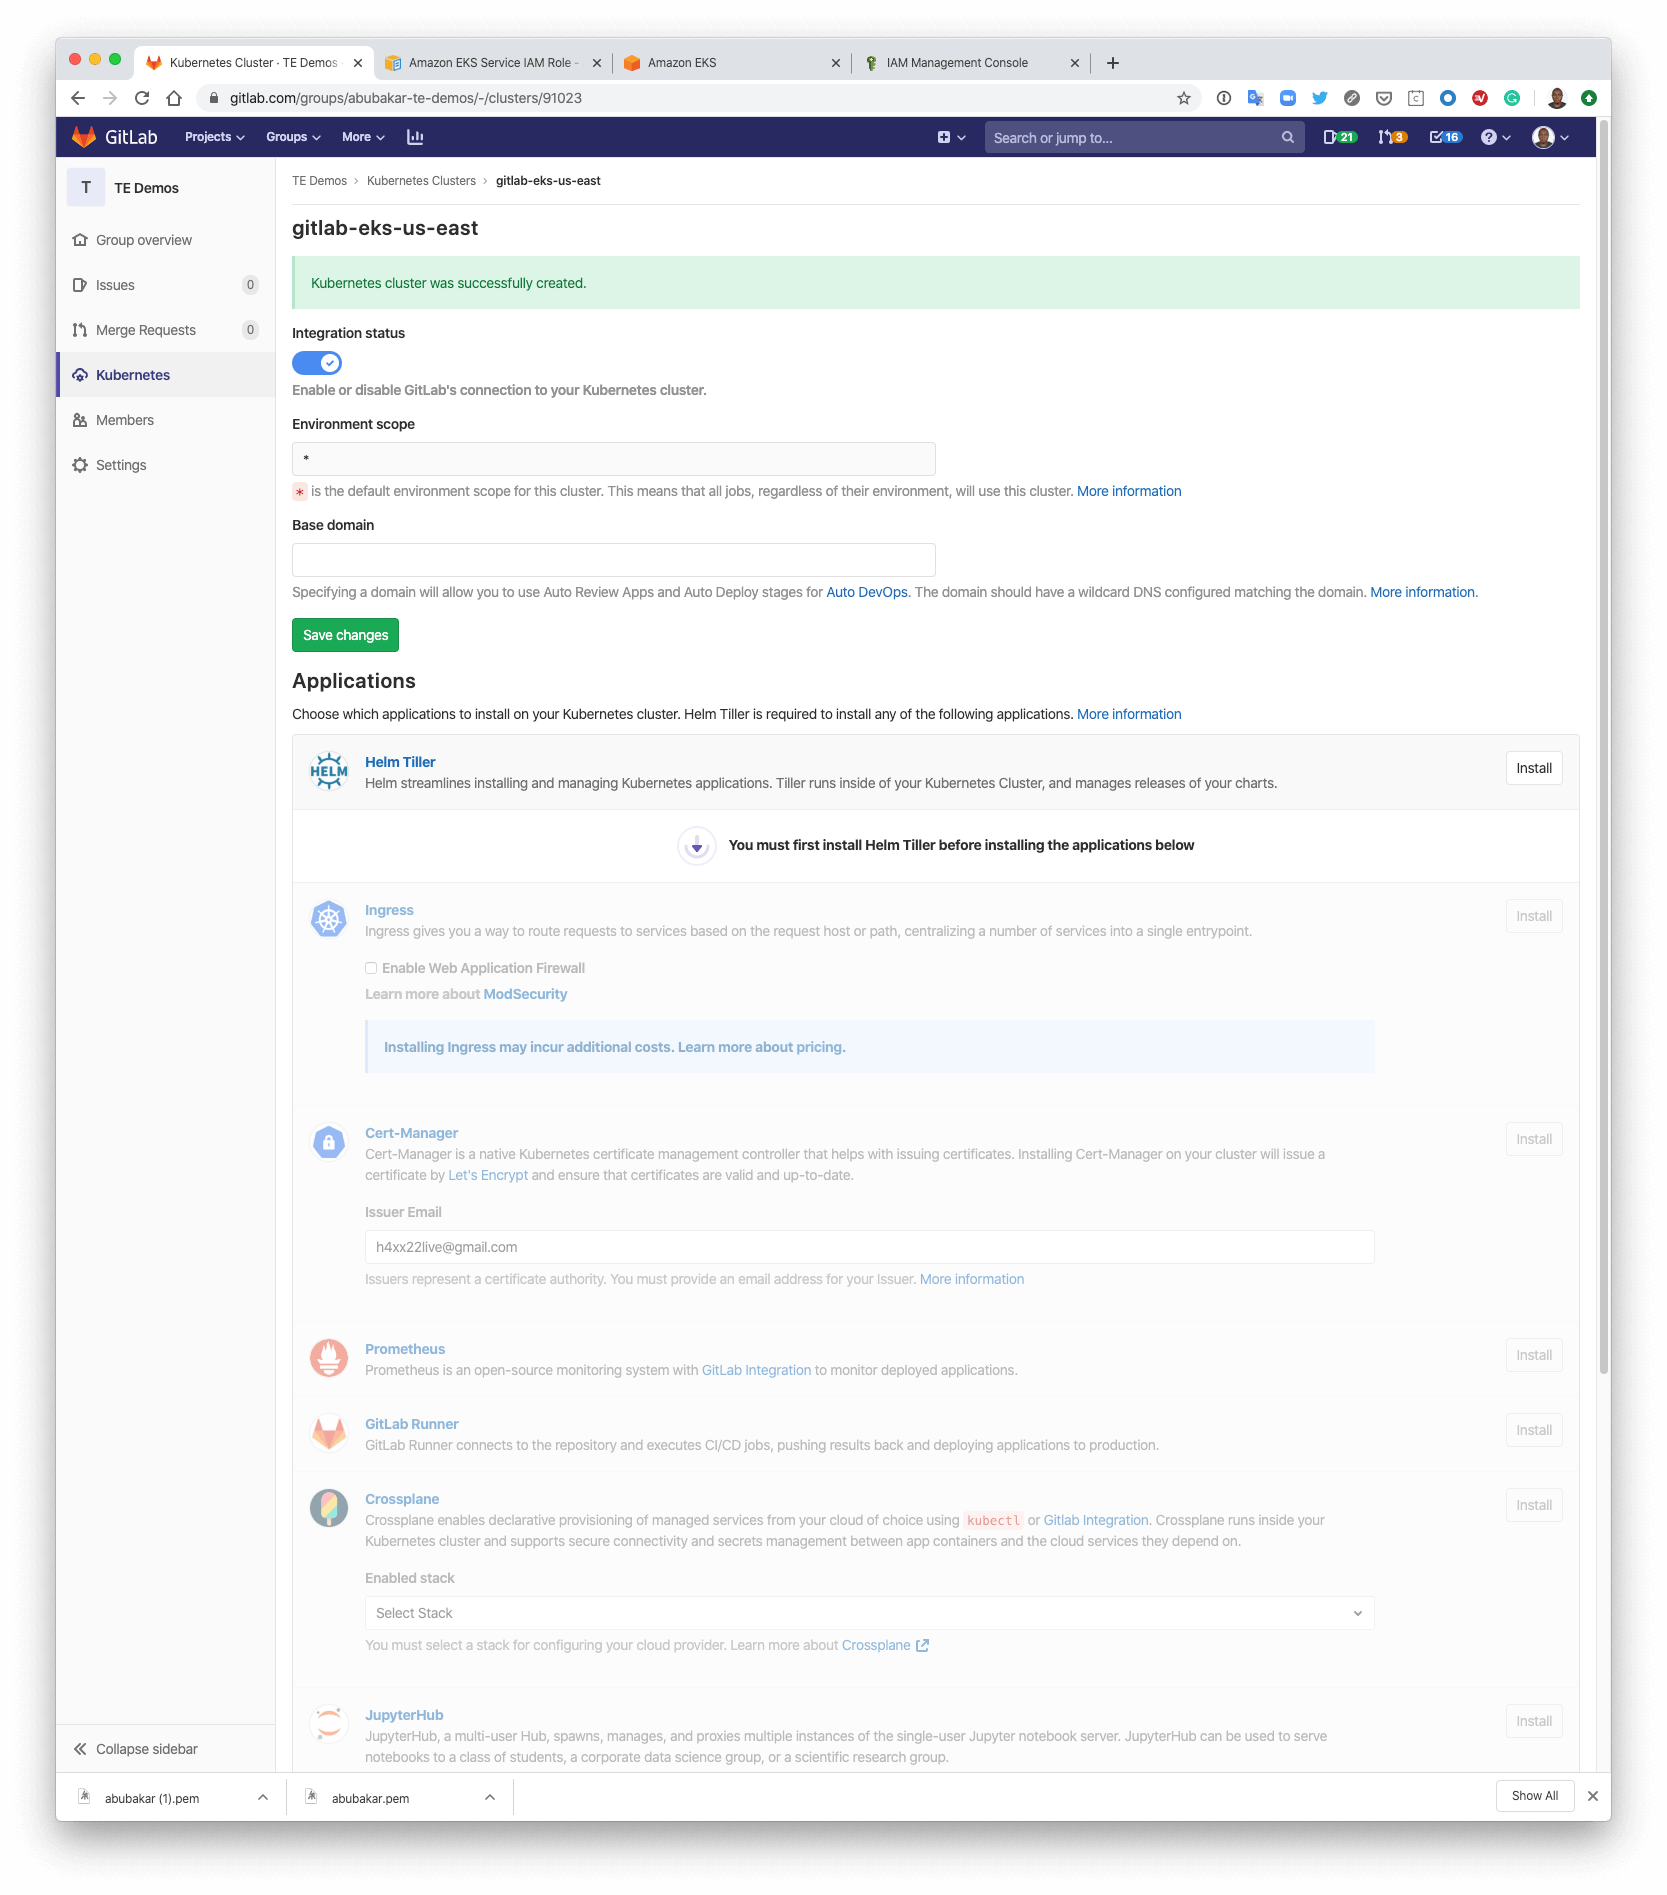
Task: Click the Prometheus flame icon
Action: pyautogui.click(x=329, y=1358)
